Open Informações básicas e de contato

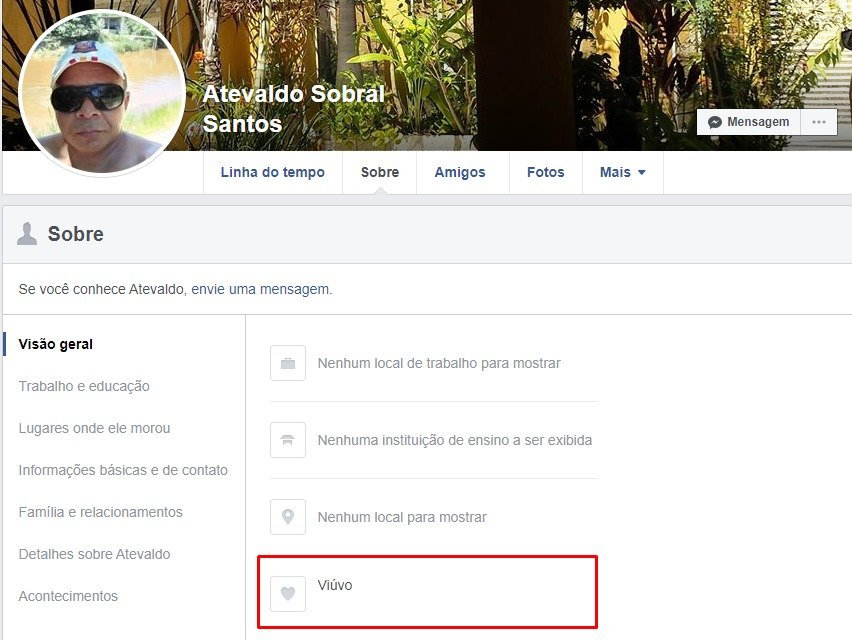point(123,470)
